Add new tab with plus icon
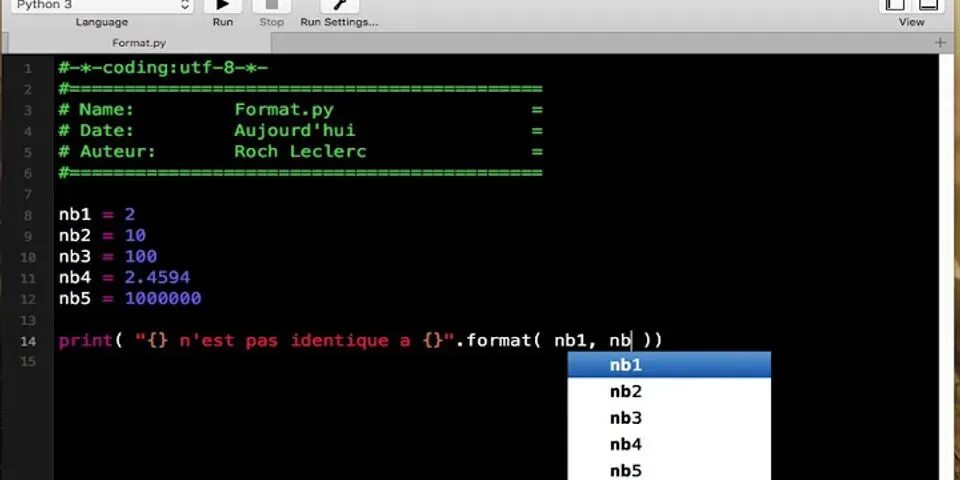Image resolution: width=960 pixels, height=480 pixels. tap(941, 43)
